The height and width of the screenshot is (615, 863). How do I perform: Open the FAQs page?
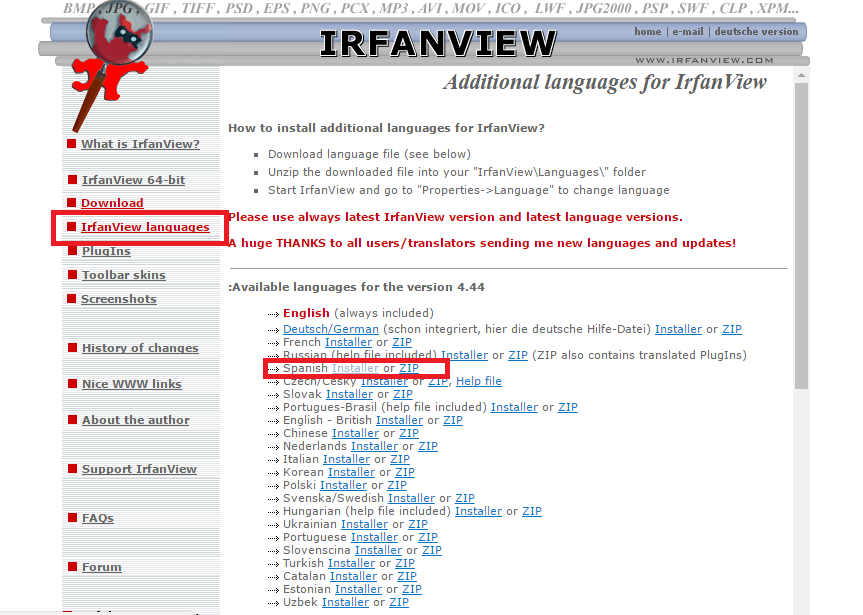click(x=97, y=518)
